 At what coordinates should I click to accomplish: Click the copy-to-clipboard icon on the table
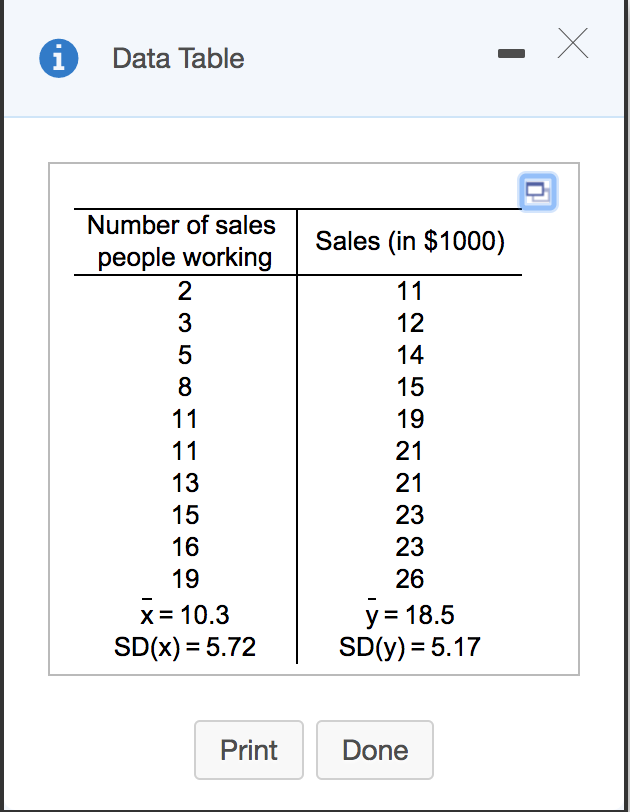tap(538, 193)
